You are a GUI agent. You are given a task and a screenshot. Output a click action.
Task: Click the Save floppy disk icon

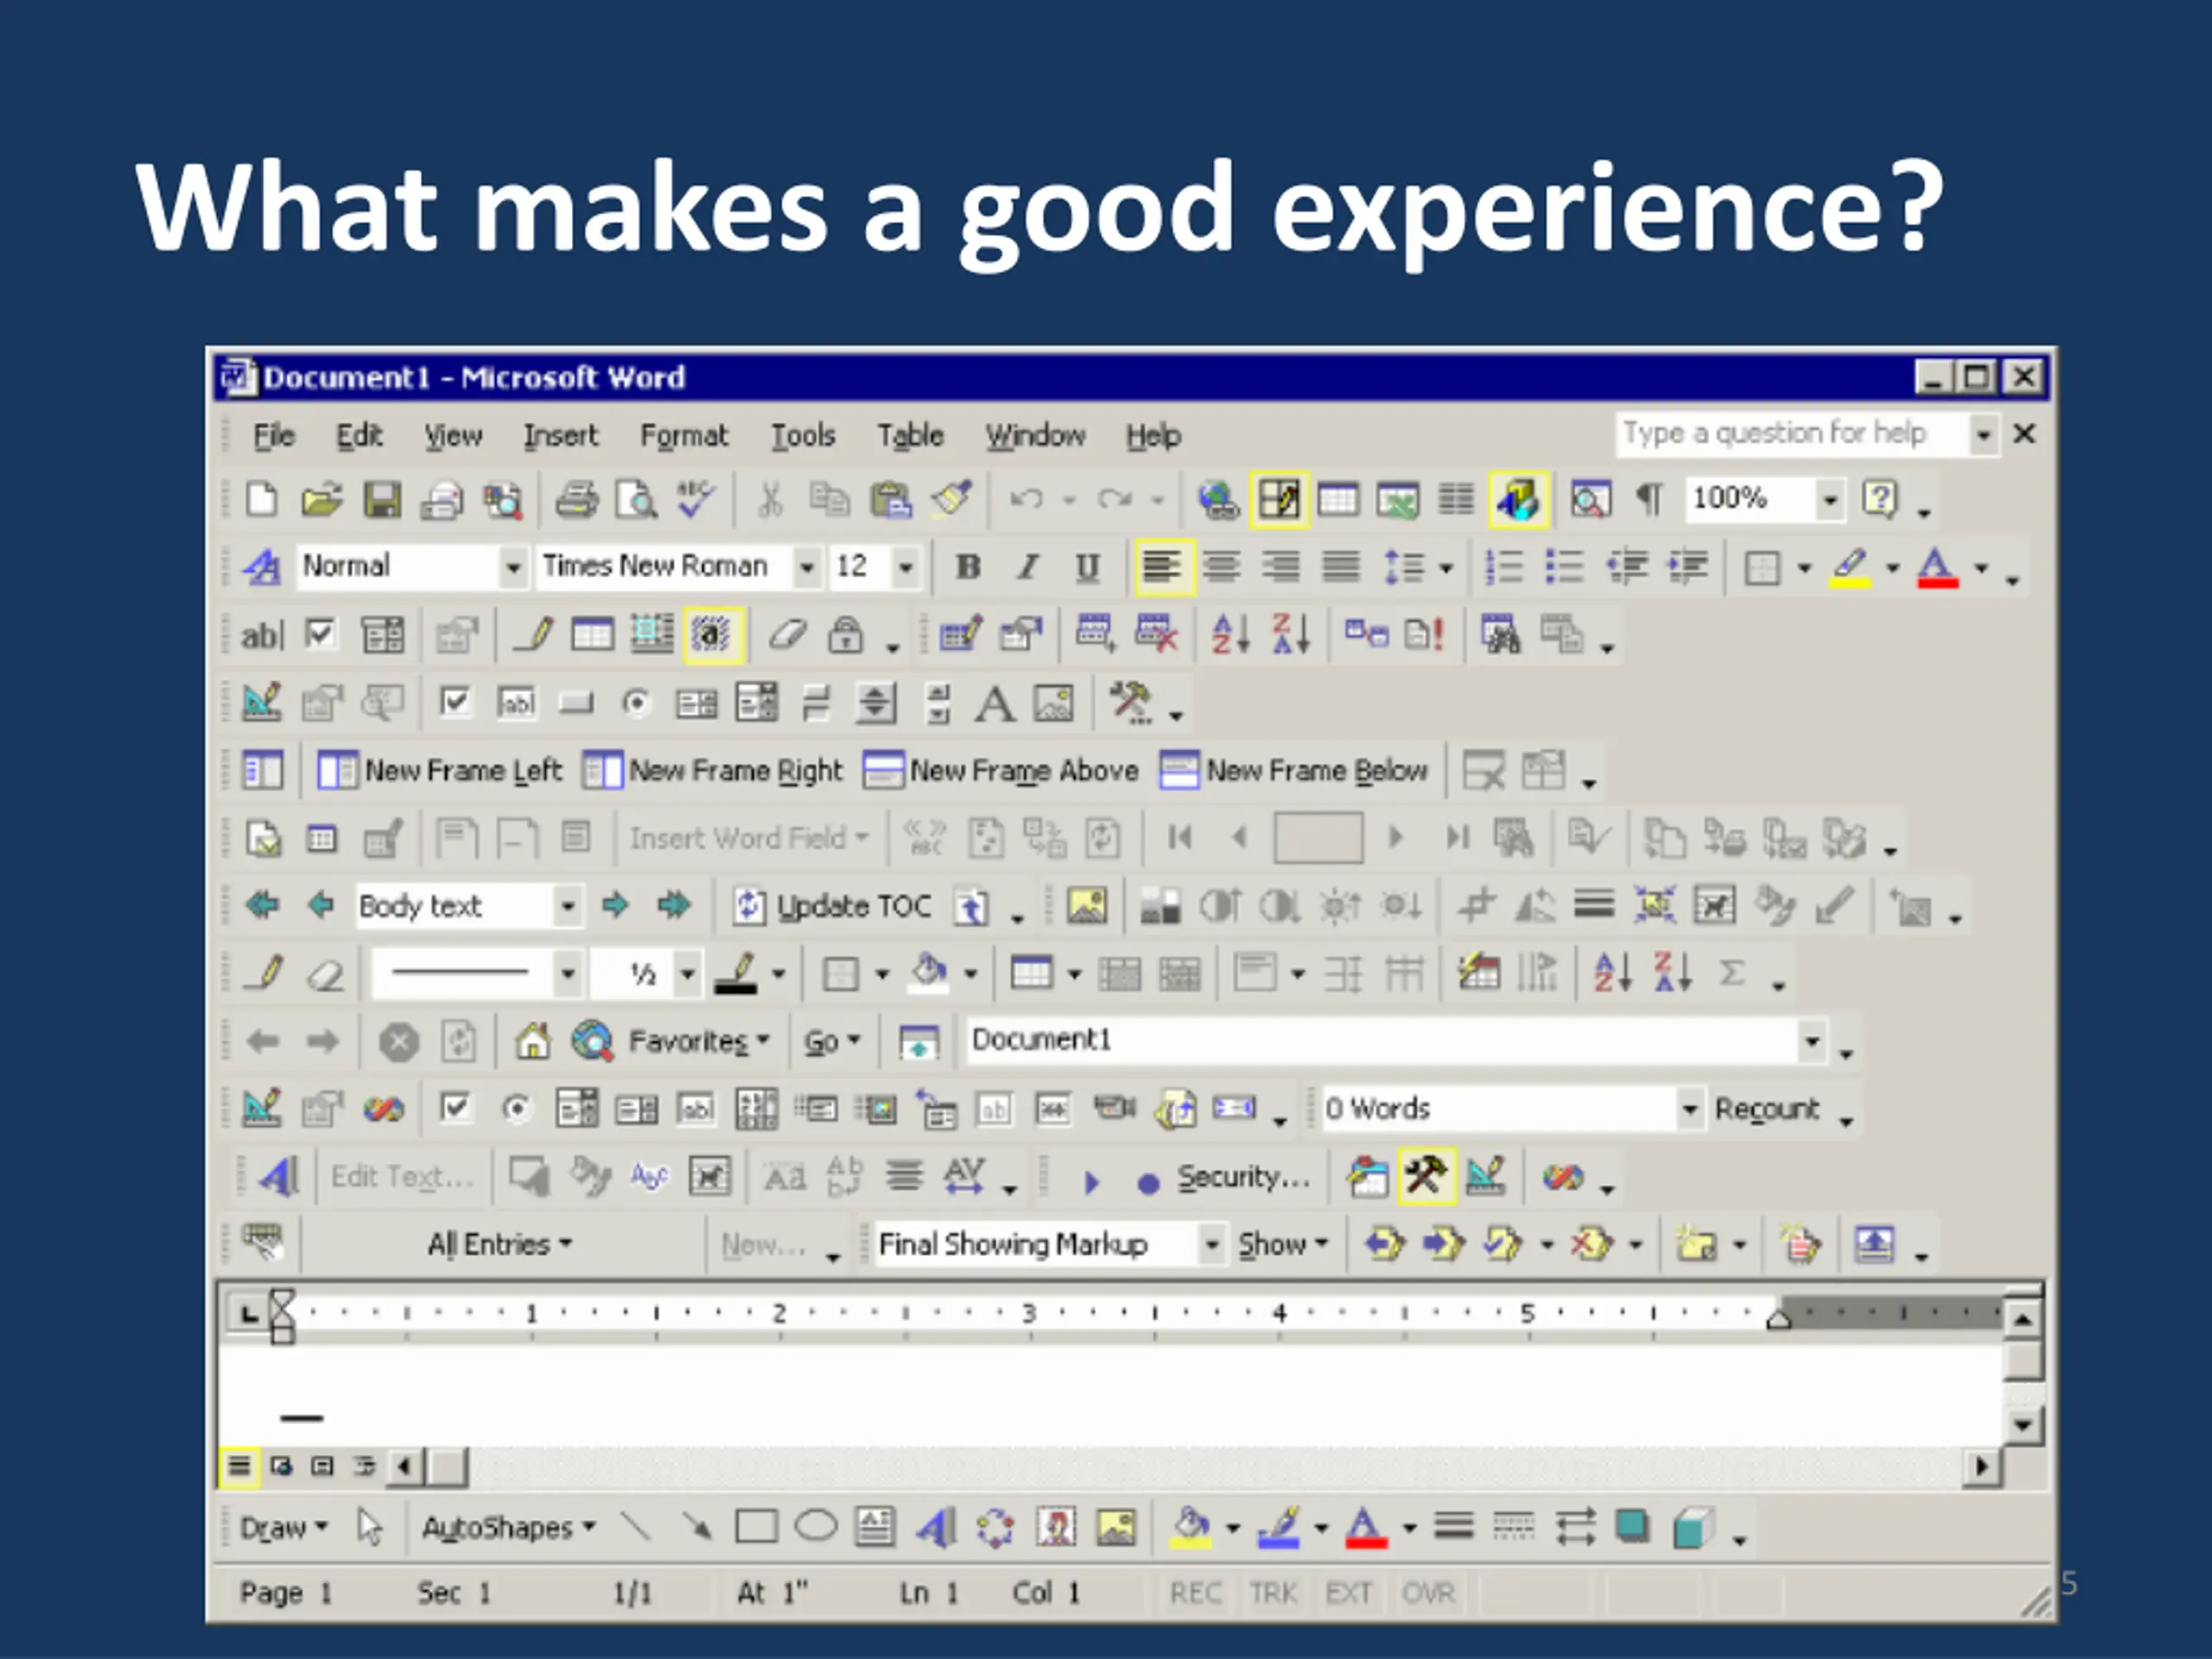click(381, 500)
